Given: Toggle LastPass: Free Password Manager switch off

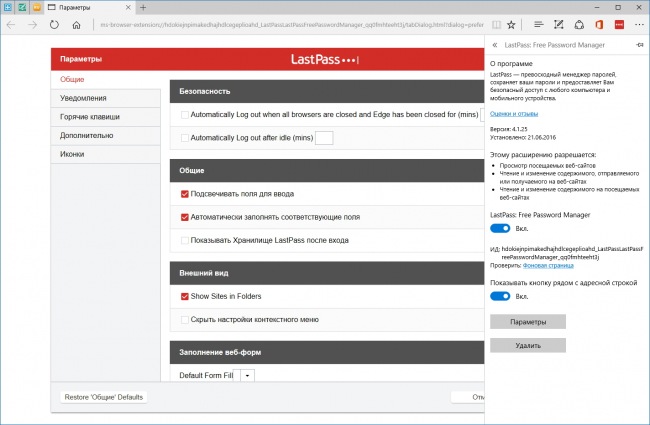Looking at the screenshot, I should (x=500, y=228).
